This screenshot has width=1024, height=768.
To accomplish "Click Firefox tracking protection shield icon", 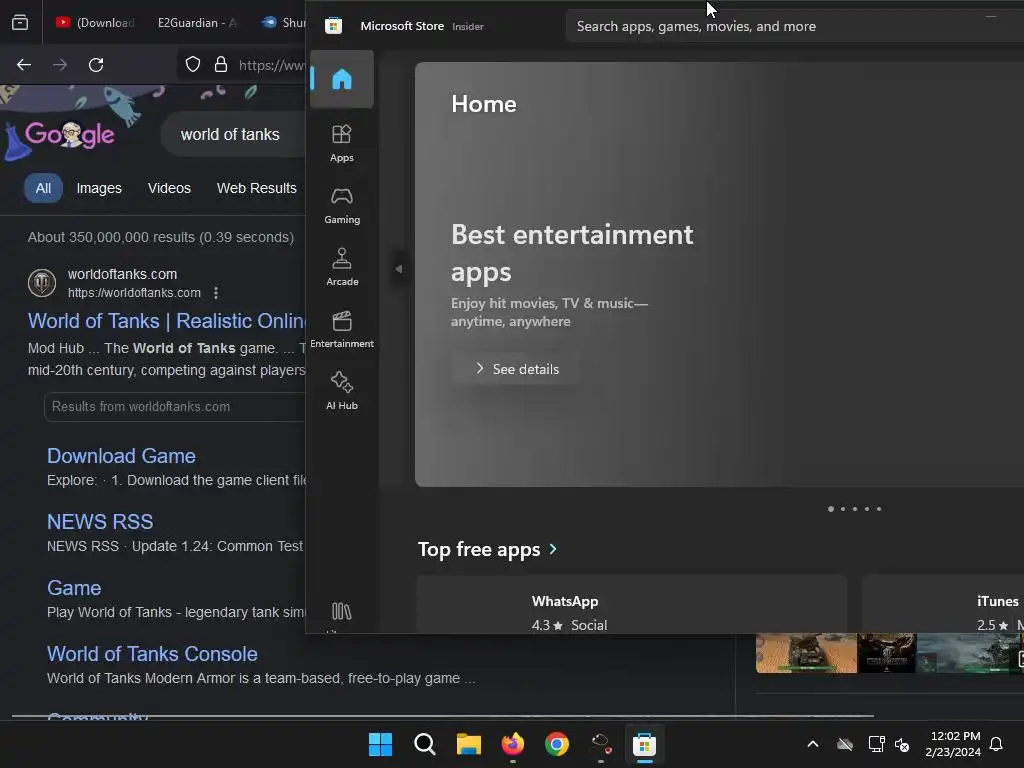I will click(193, 65).
